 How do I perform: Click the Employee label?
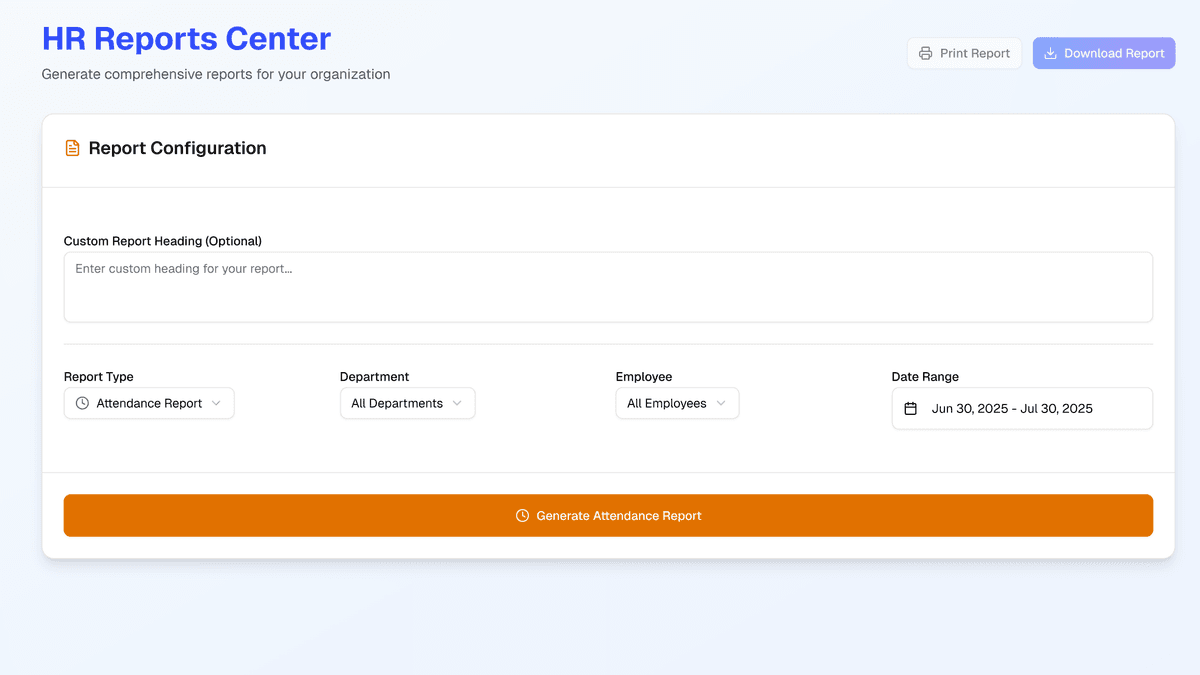point(644,377)
